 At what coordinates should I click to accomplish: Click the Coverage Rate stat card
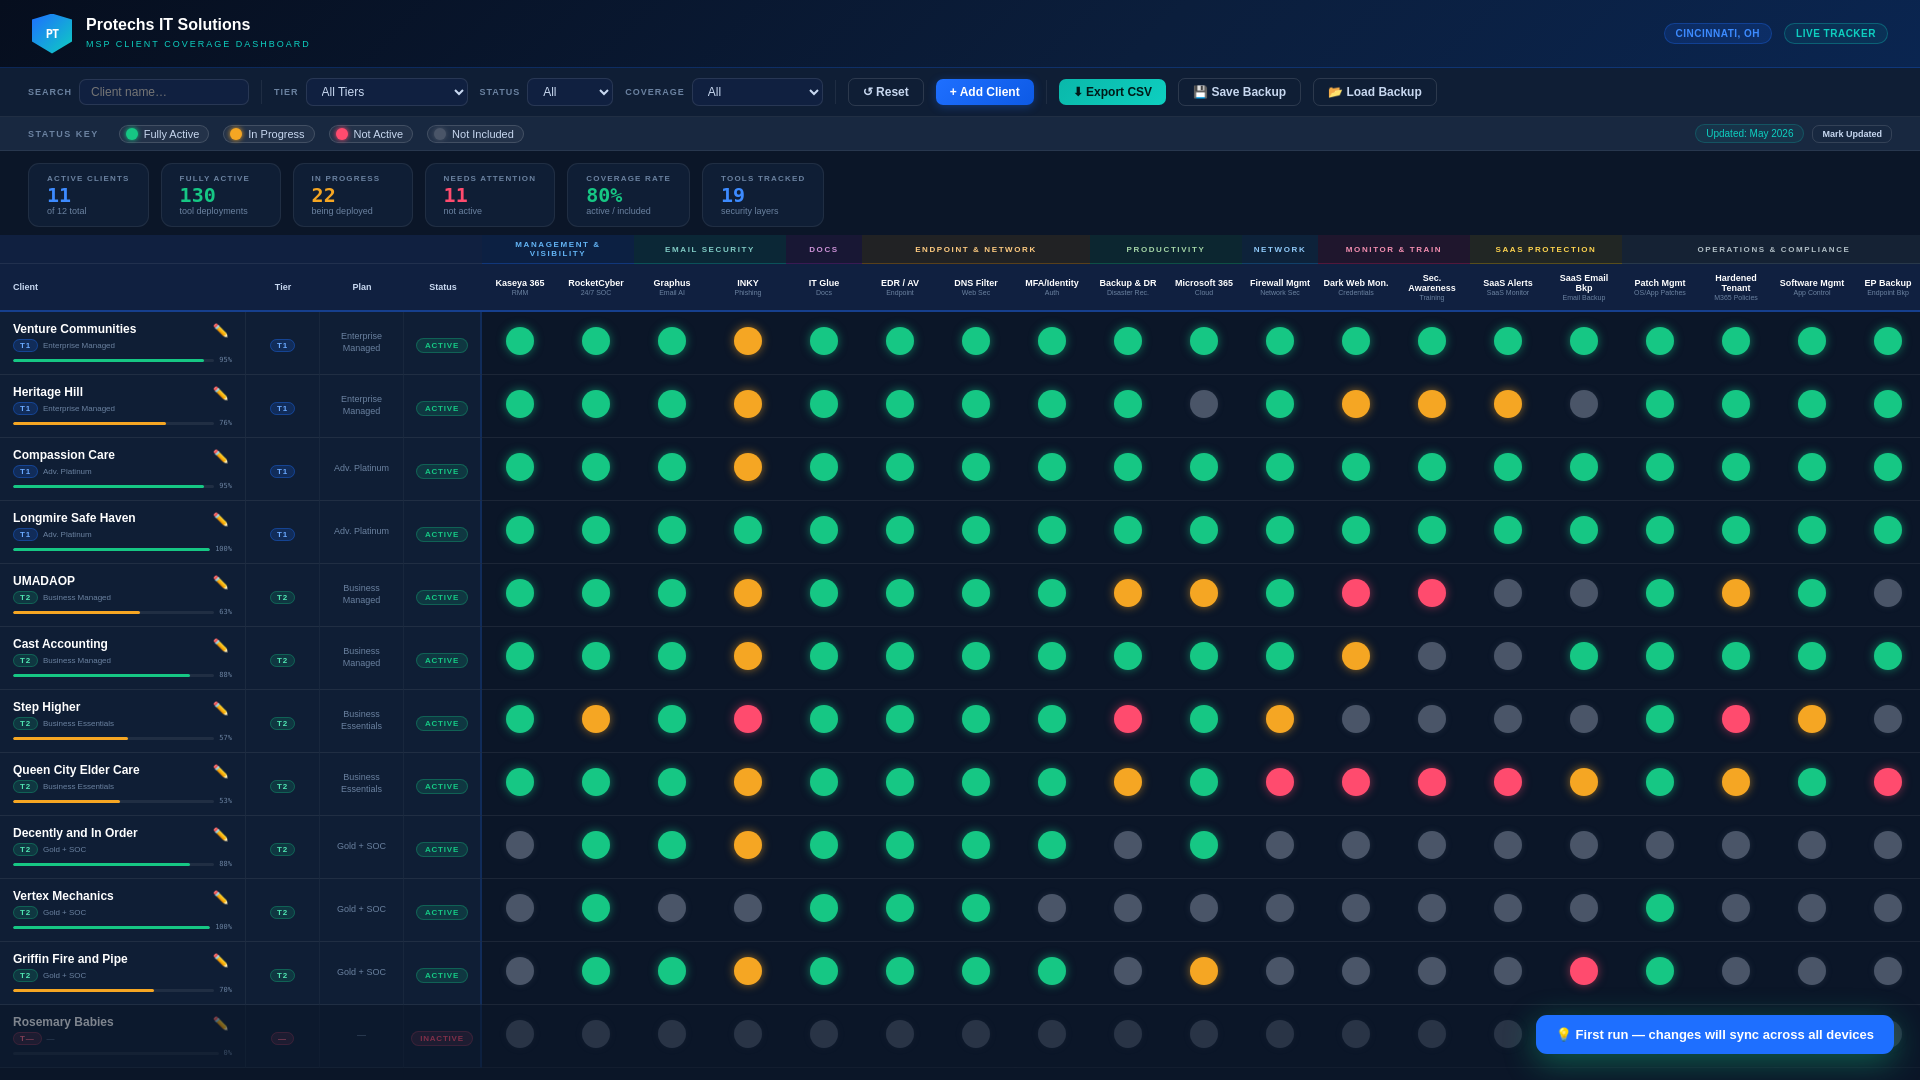(x=628, y=195)
